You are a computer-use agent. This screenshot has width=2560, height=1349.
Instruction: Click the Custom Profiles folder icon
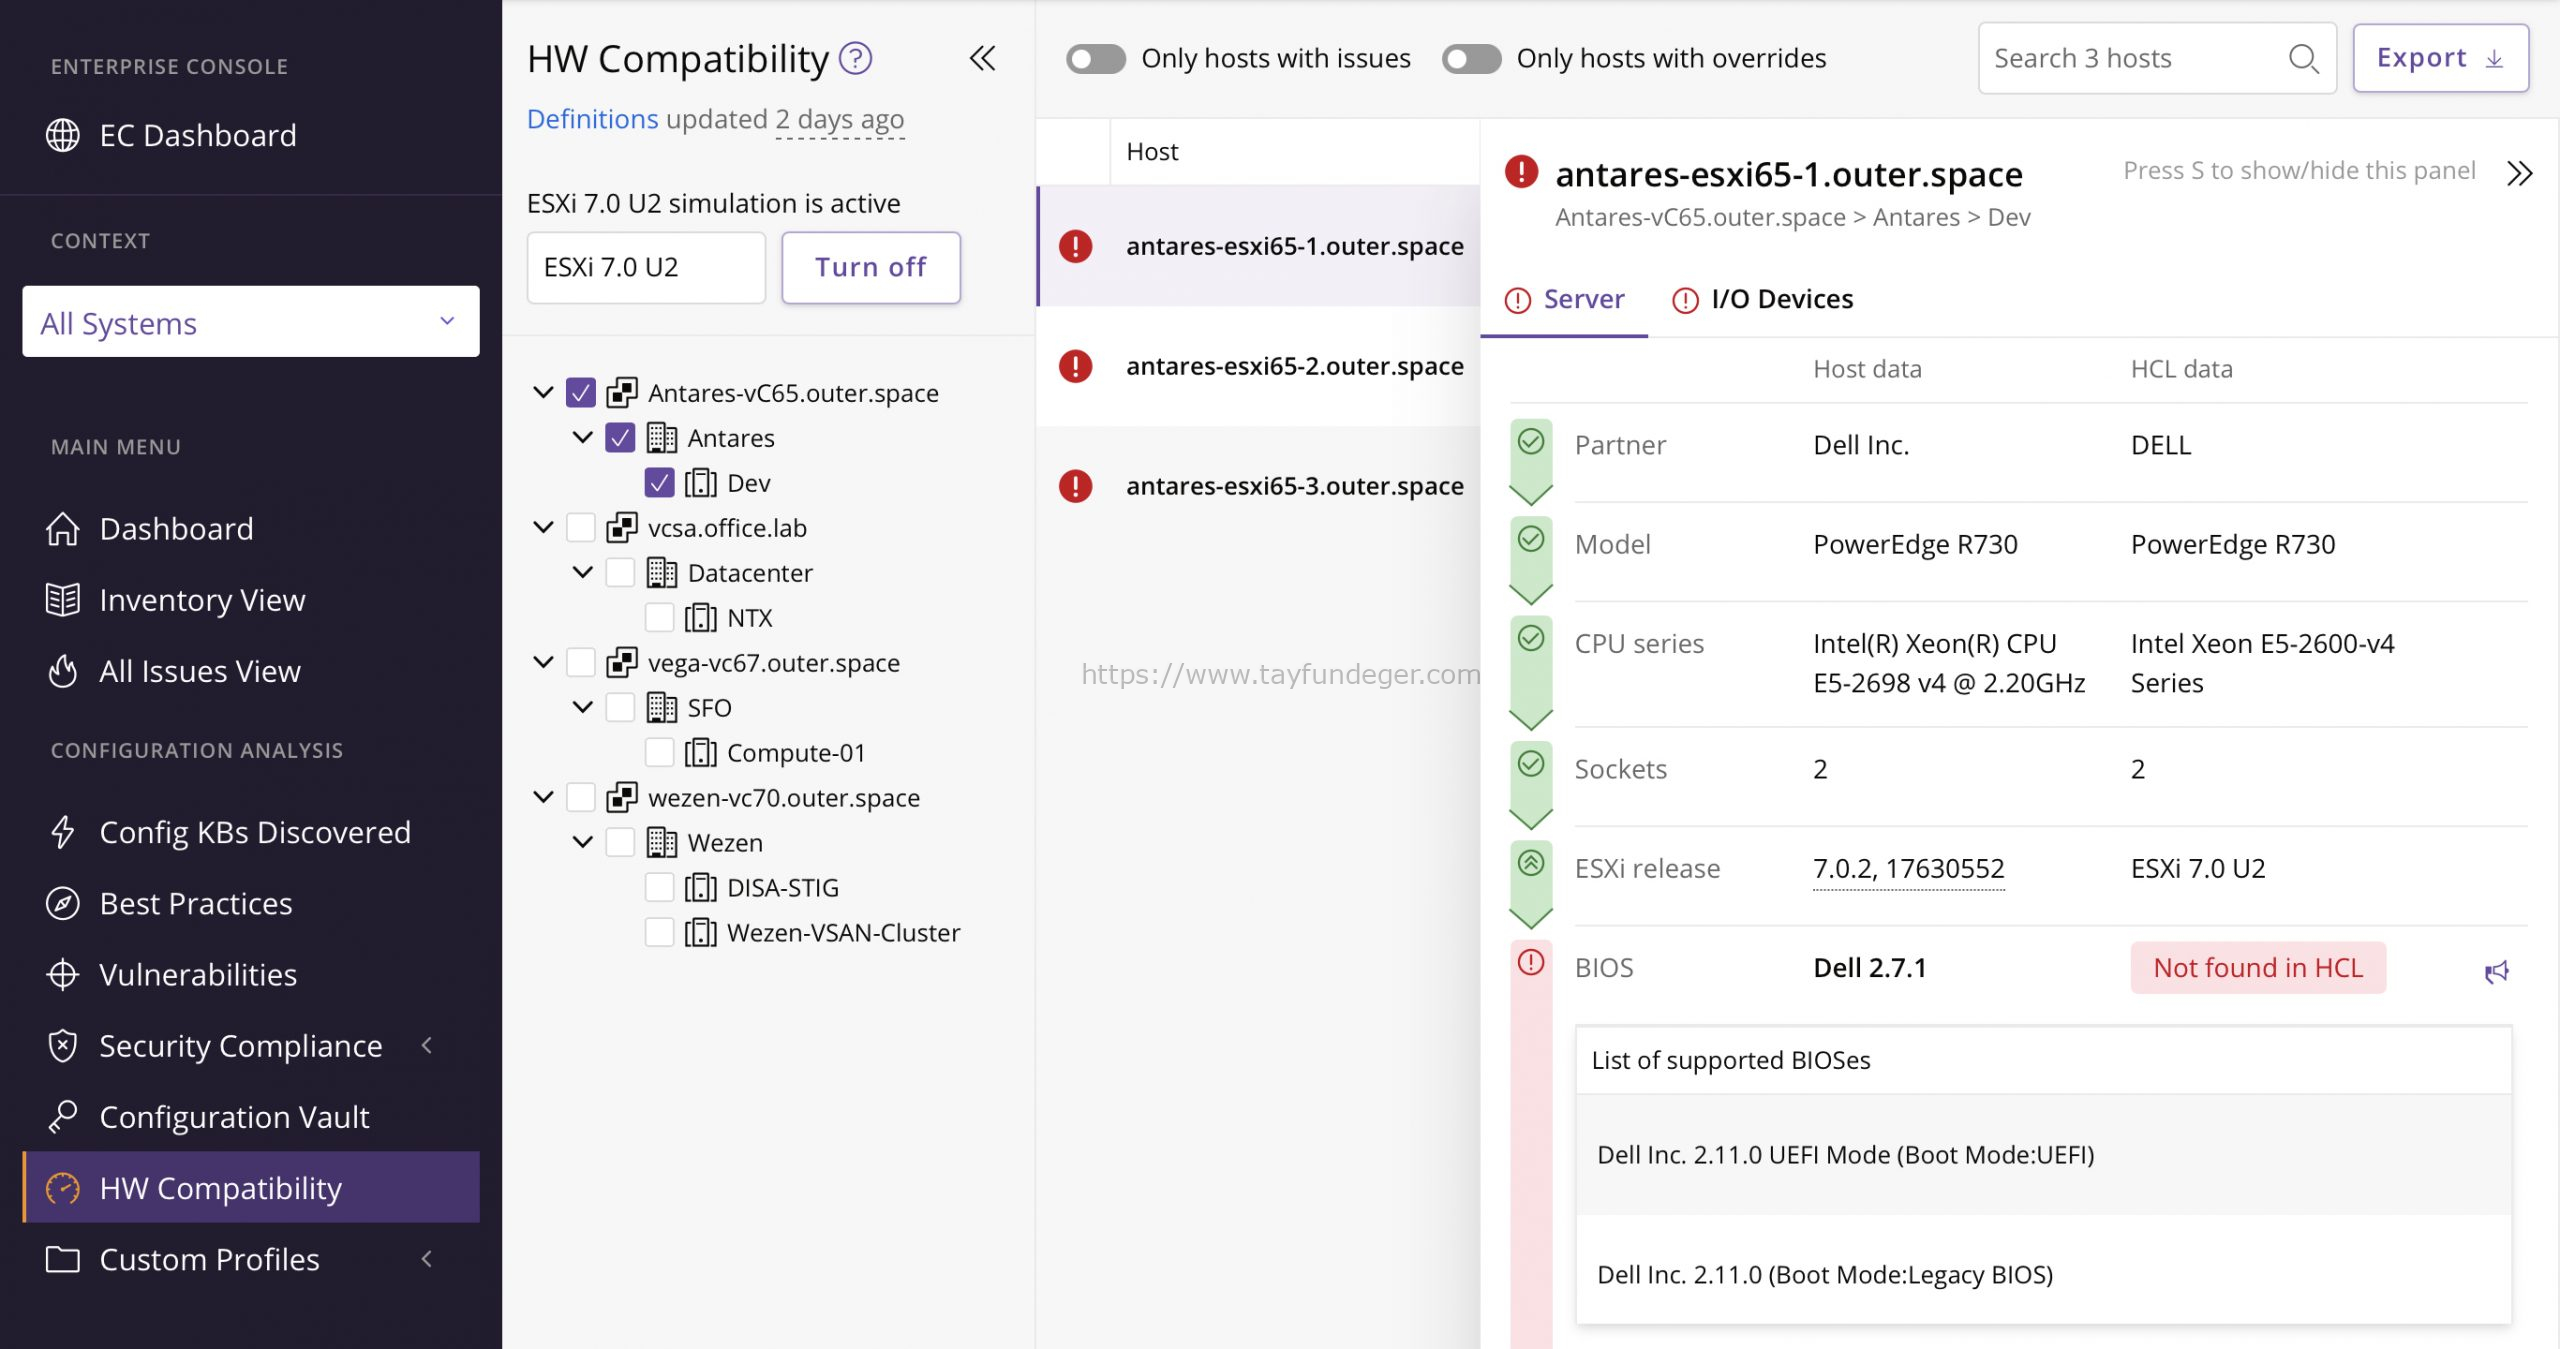63,1259
